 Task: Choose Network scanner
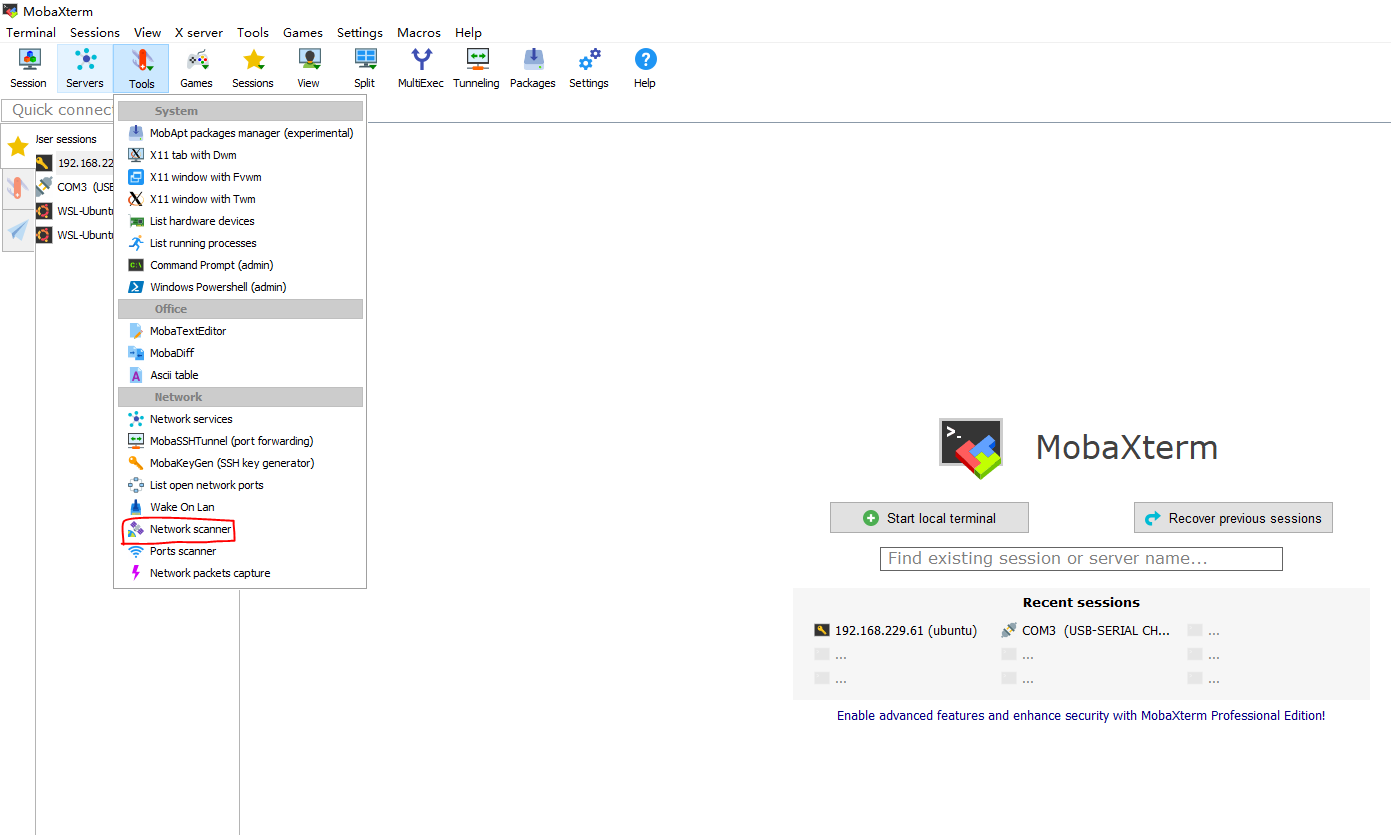tap(240, 529)
